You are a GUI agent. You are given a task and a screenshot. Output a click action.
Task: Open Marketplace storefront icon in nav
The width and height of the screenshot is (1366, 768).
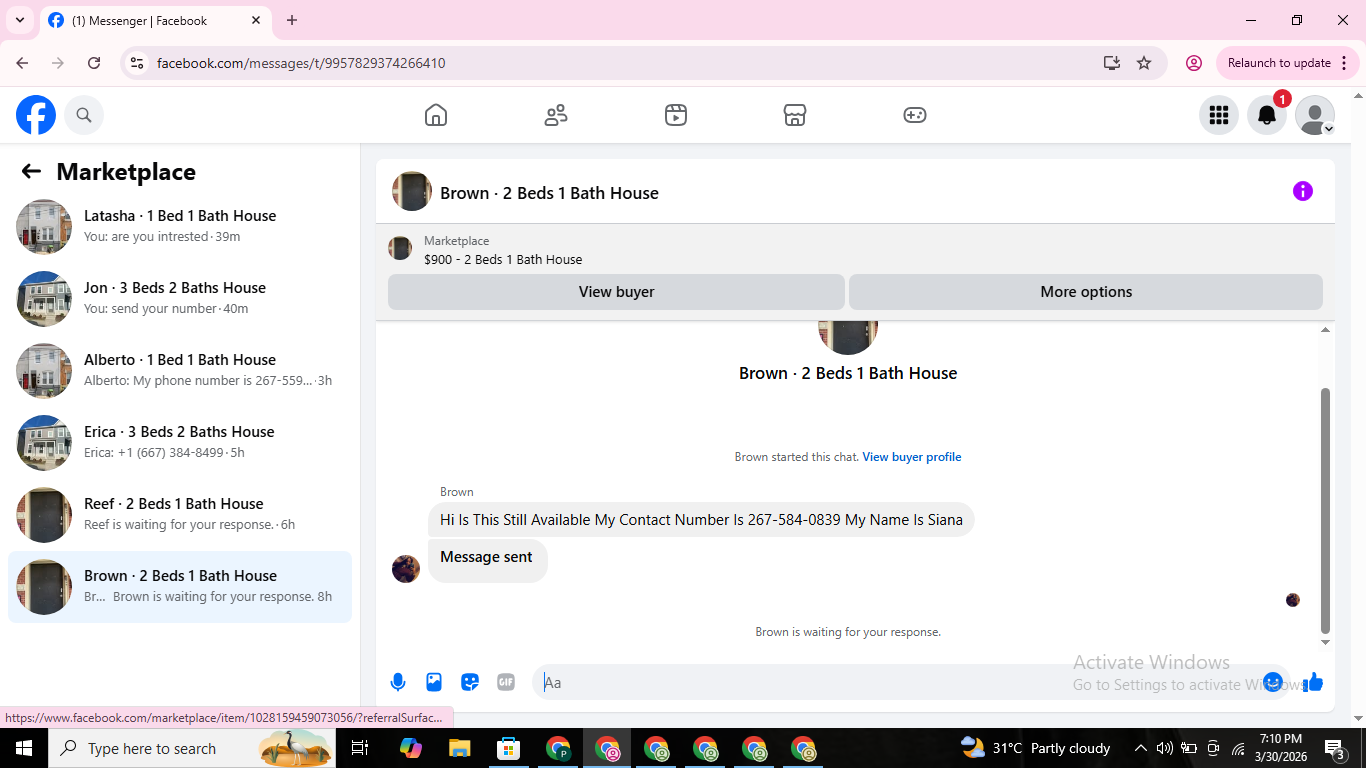click(795, 115)
